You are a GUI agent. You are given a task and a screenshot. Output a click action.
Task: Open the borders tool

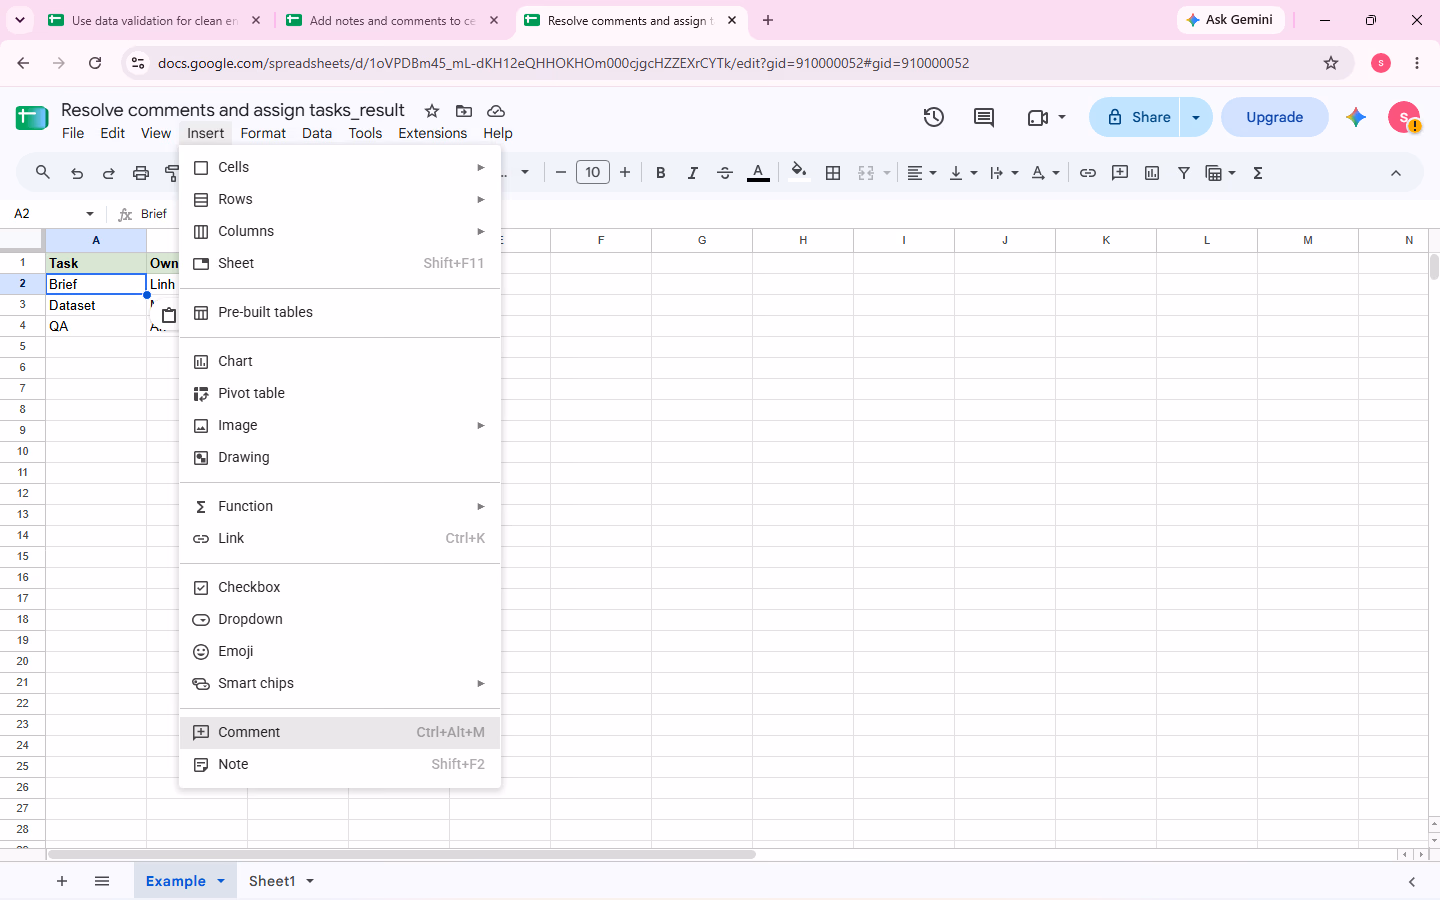(x=833, y=173)
